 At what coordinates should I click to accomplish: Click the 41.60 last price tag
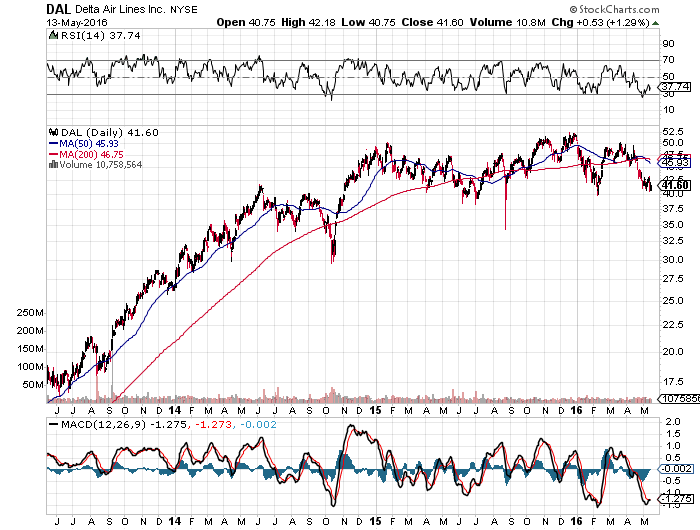(x=676, y=185)
